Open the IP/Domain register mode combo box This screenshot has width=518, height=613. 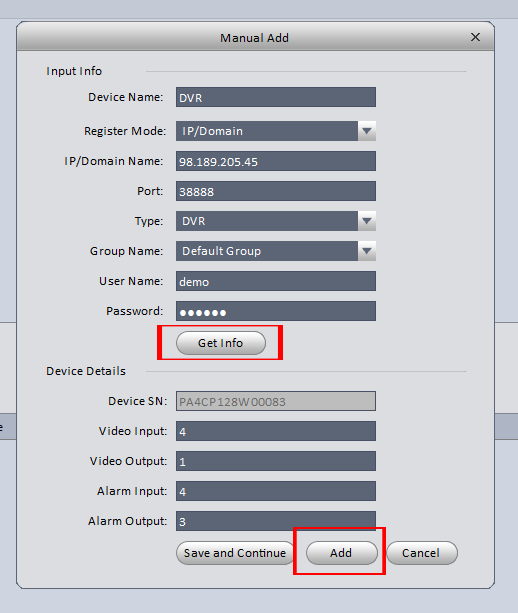(276, 131)
